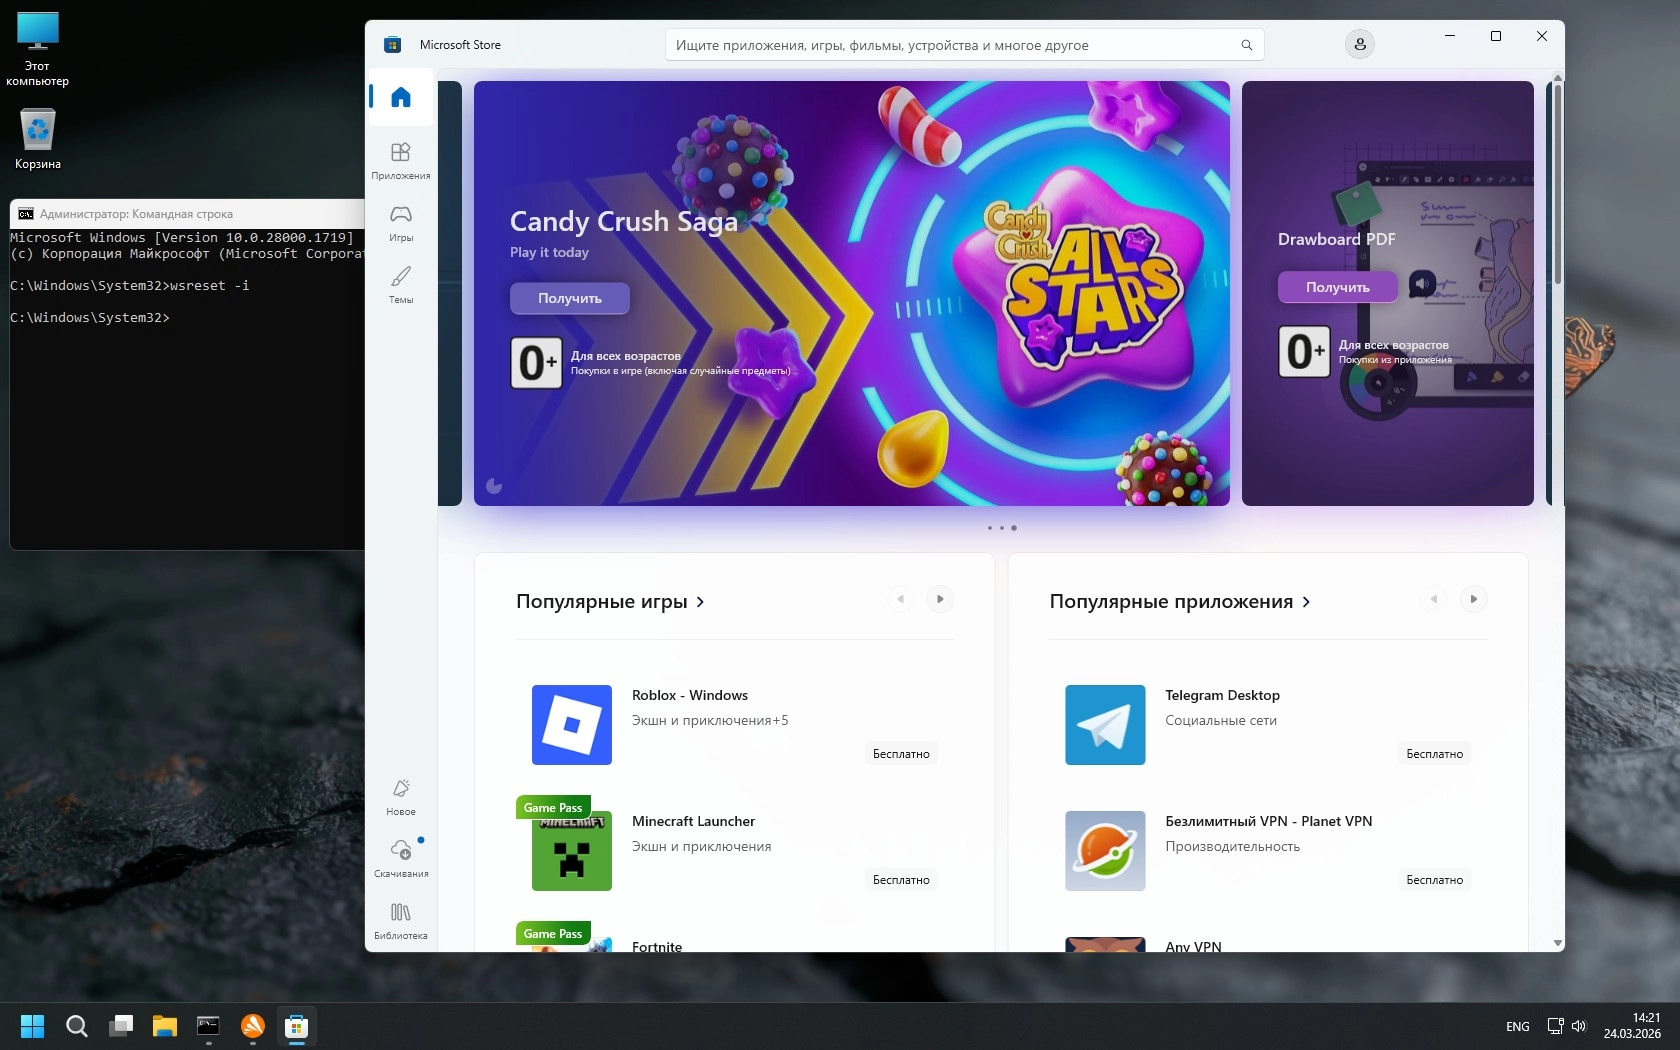Open the Minecraft Launcher title
This screenshot has height=1050, width=1680.
tap(693, 821)
